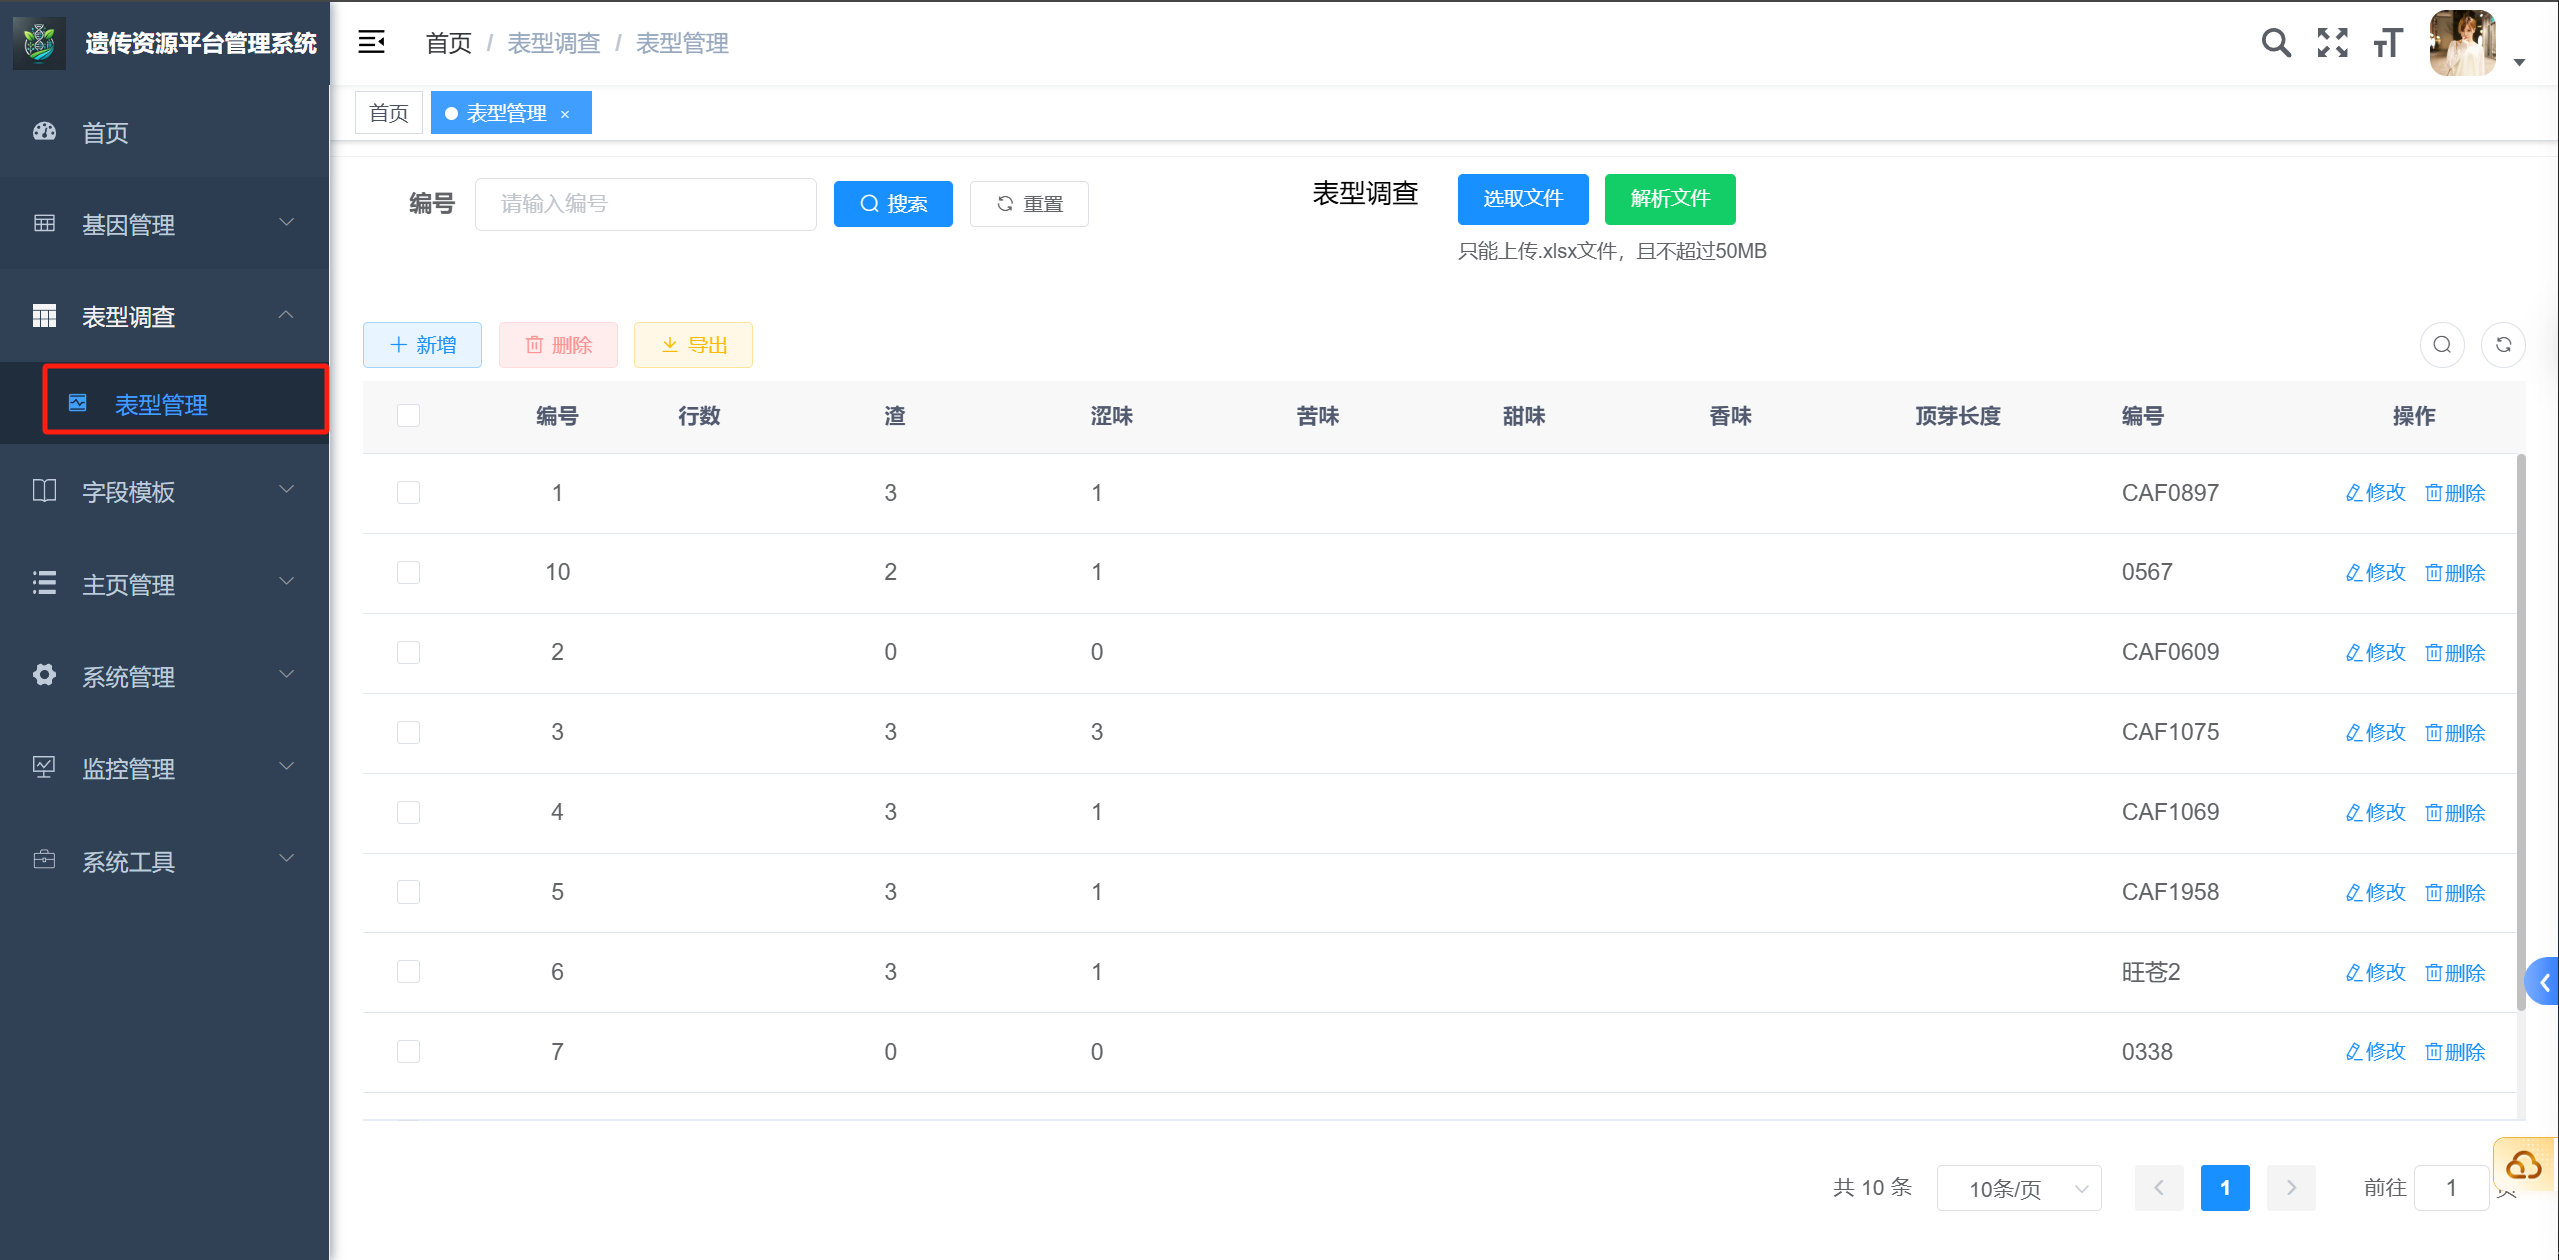Click the dashboard icon next to 首页
The image size is (2559, 1260).
tap(44, 132)
